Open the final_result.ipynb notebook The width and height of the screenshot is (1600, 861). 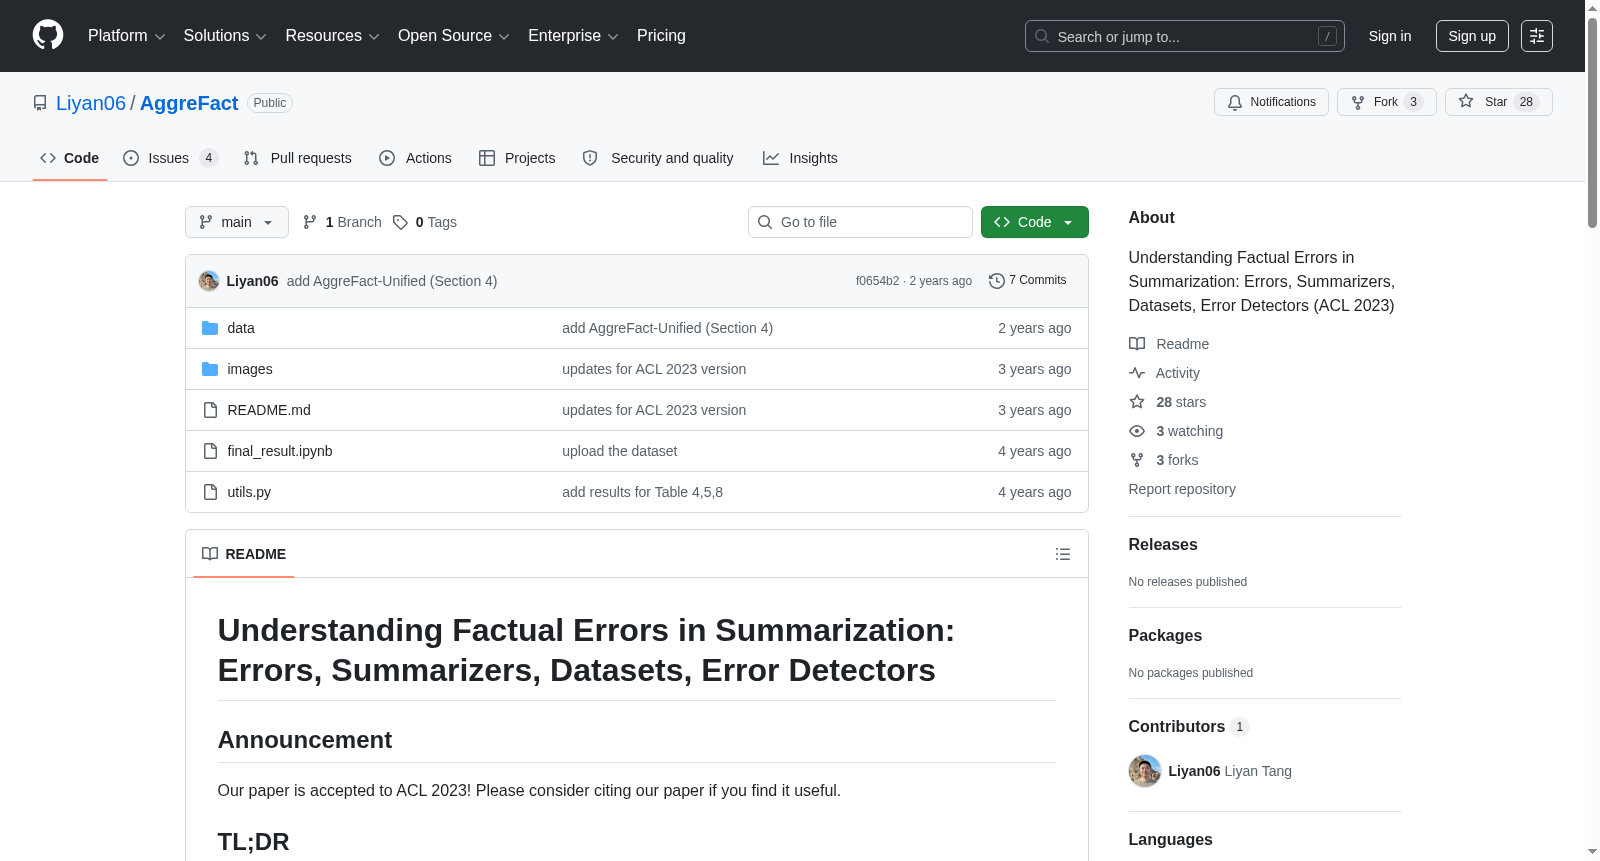pos(280,451)
